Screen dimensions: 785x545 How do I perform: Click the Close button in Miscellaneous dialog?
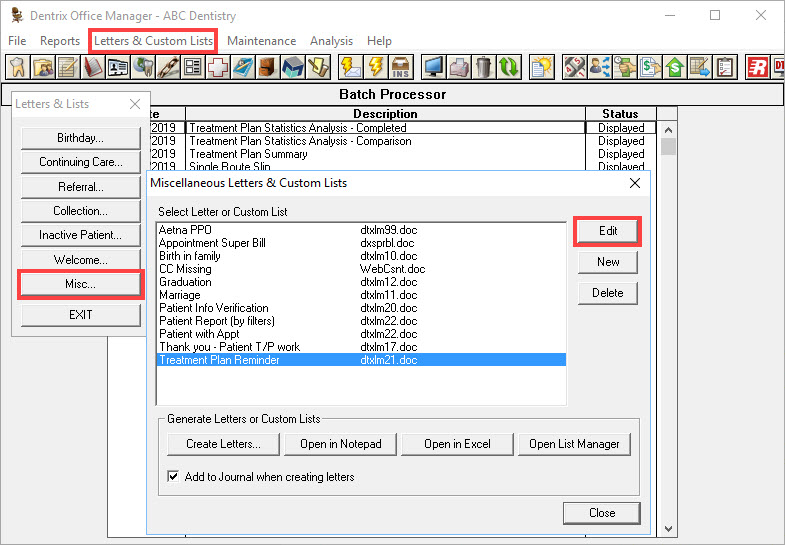point(602,513)
